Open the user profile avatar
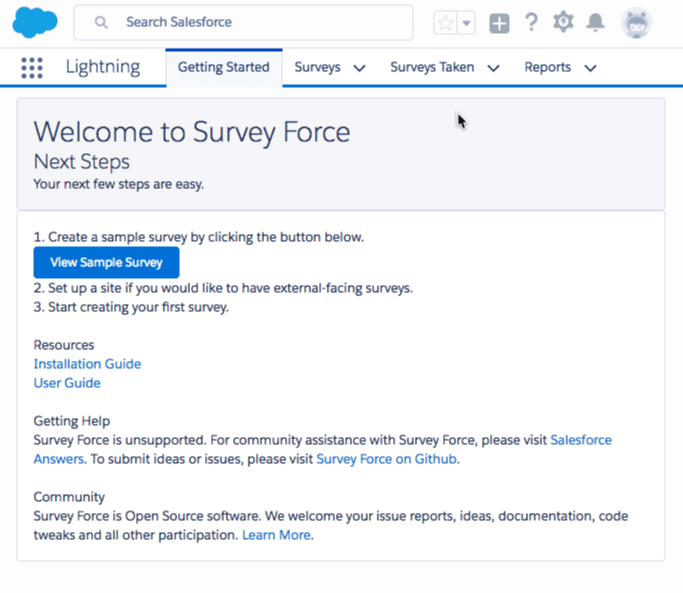The width and height of the screenshot is (683, 593). click(636, 23)
